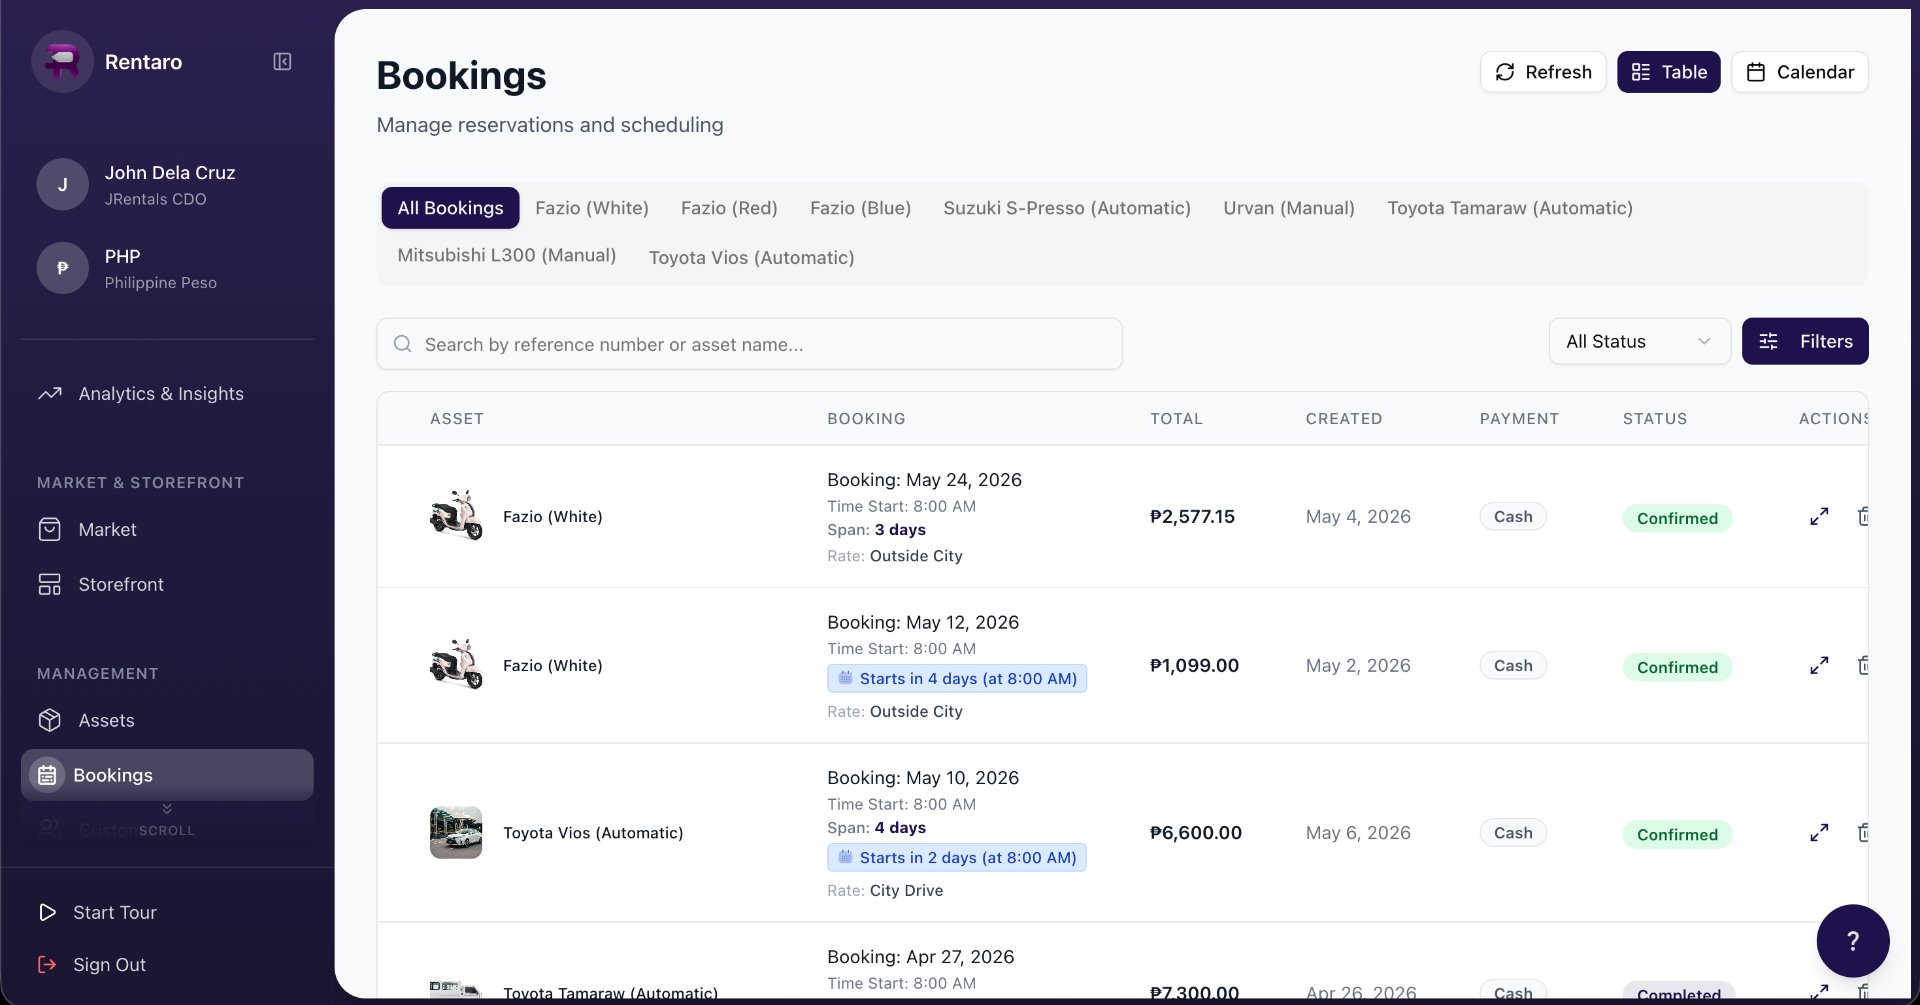This screenshot has height=1005, width=1920.
Task: Open Analytics & Insights
Action: (x=161, y=394)
